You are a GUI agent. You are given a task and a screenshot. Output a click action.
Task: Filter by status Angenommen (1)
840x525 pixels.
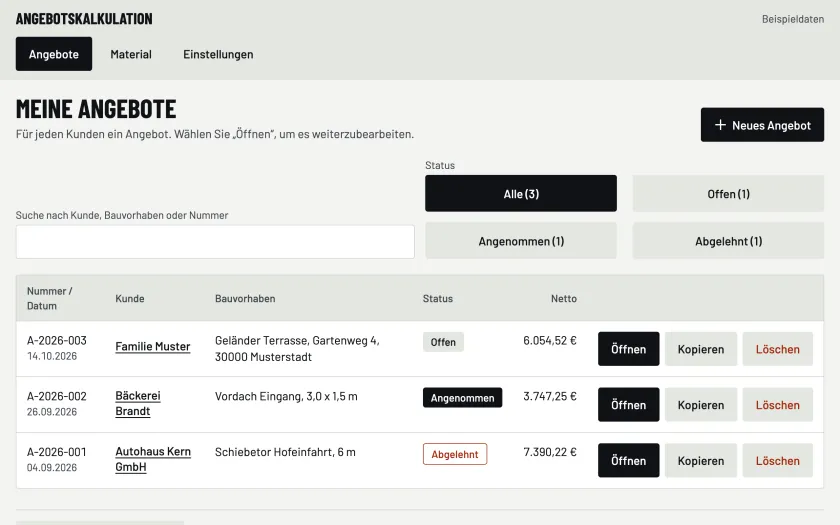521,241
